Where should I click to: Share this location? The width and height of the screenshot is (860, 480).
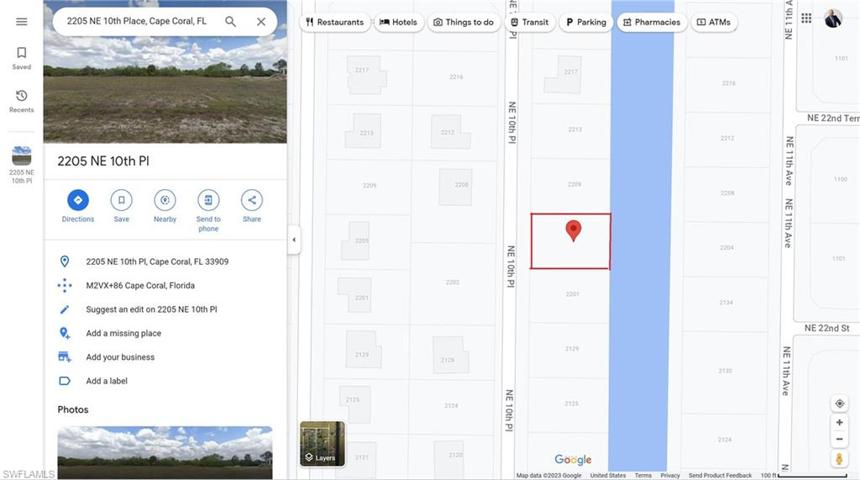click(x=252, y=206)
